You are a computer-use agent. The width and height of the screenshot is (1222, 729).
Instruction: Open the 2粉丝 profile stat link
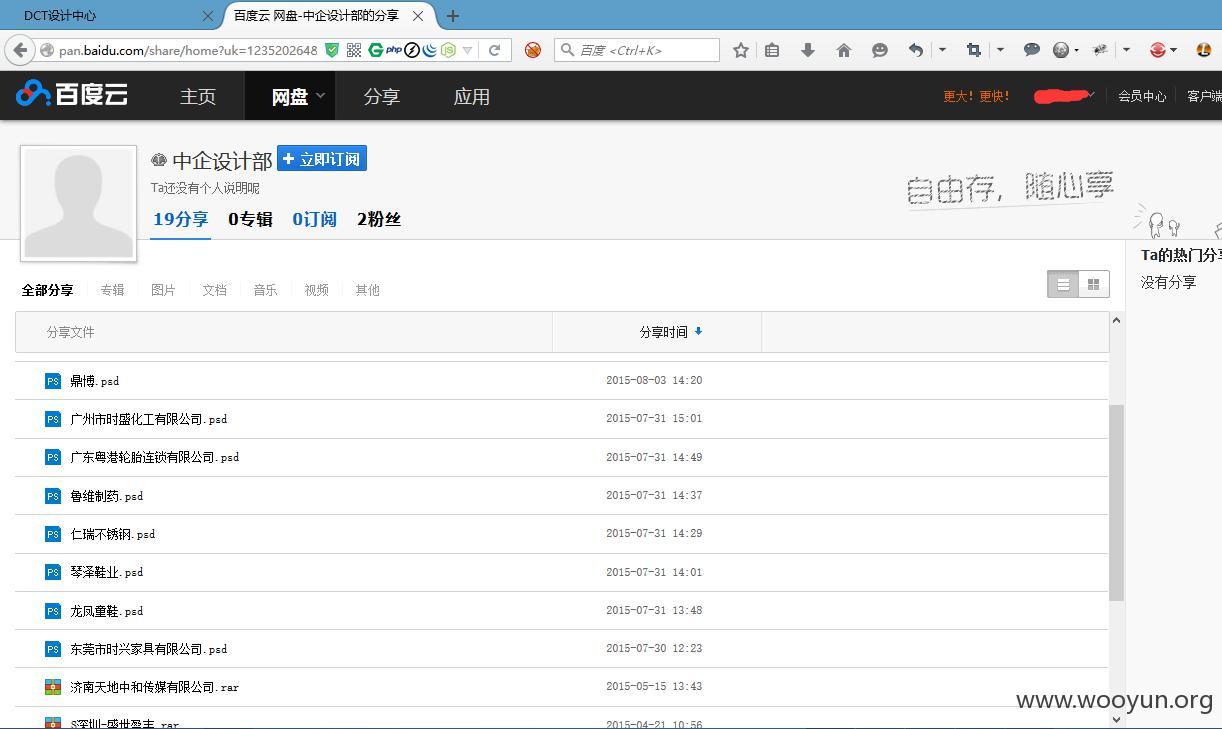pos(379,219)
